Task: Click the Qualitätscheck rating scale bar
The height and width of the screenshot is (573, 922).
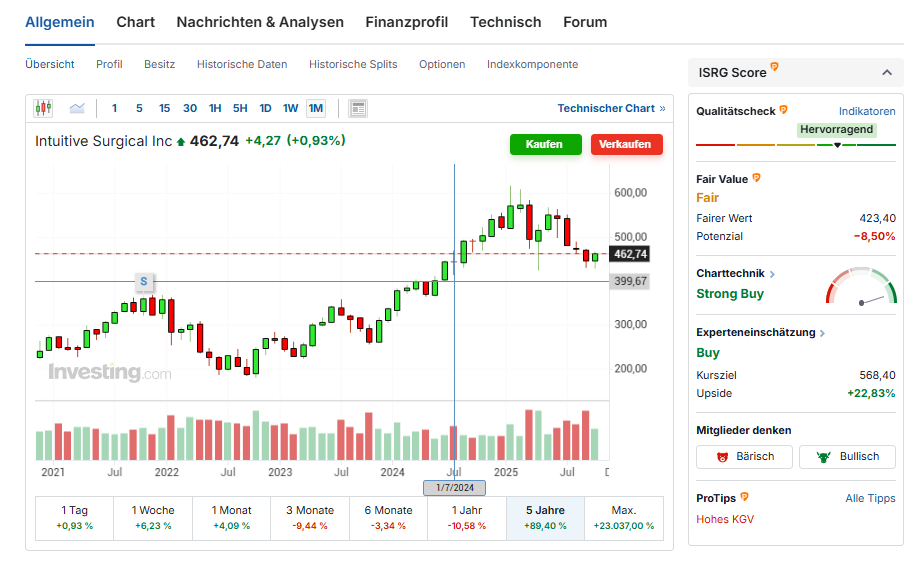Action: pos(795,146)
